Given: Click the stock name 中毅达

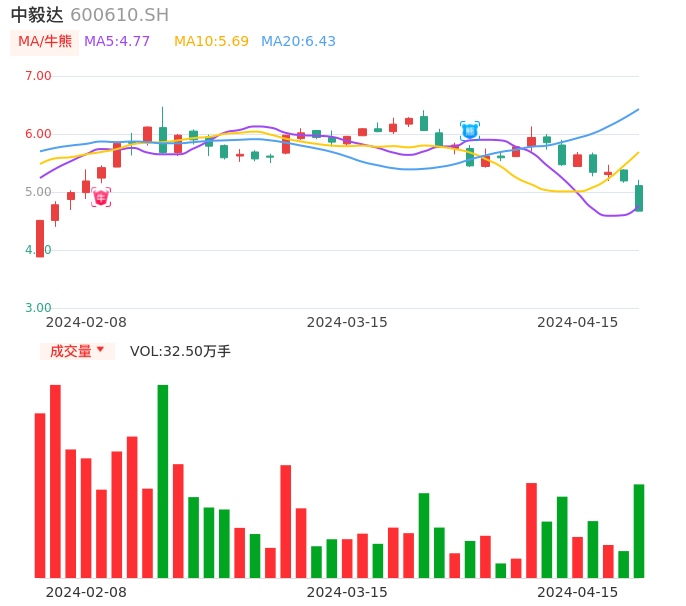Looking at the screenshot, I should (x=37, y=15).
